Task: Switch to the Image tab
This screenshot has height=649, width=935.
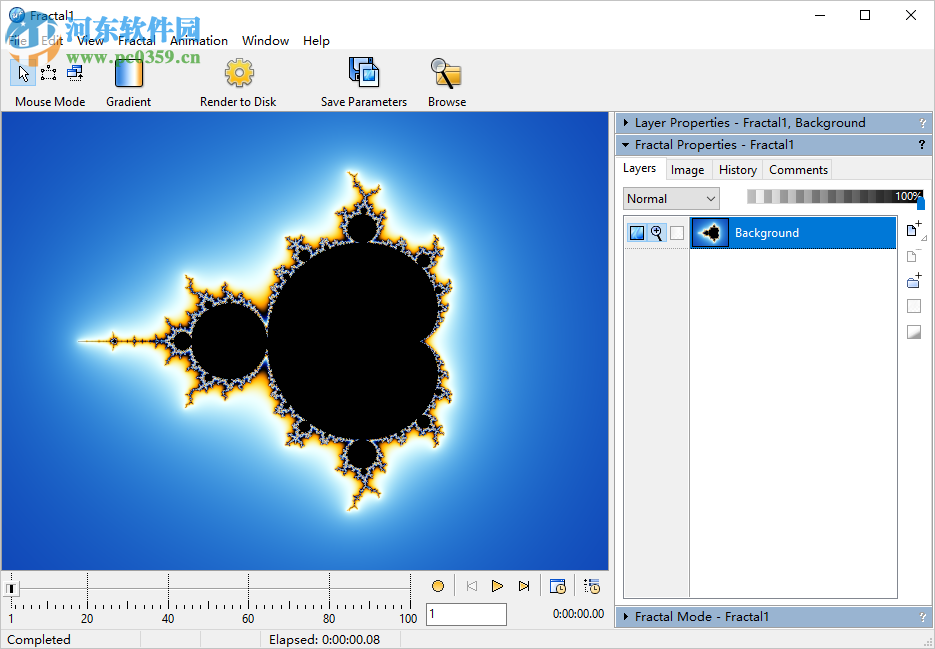Action: pos(687,169)
